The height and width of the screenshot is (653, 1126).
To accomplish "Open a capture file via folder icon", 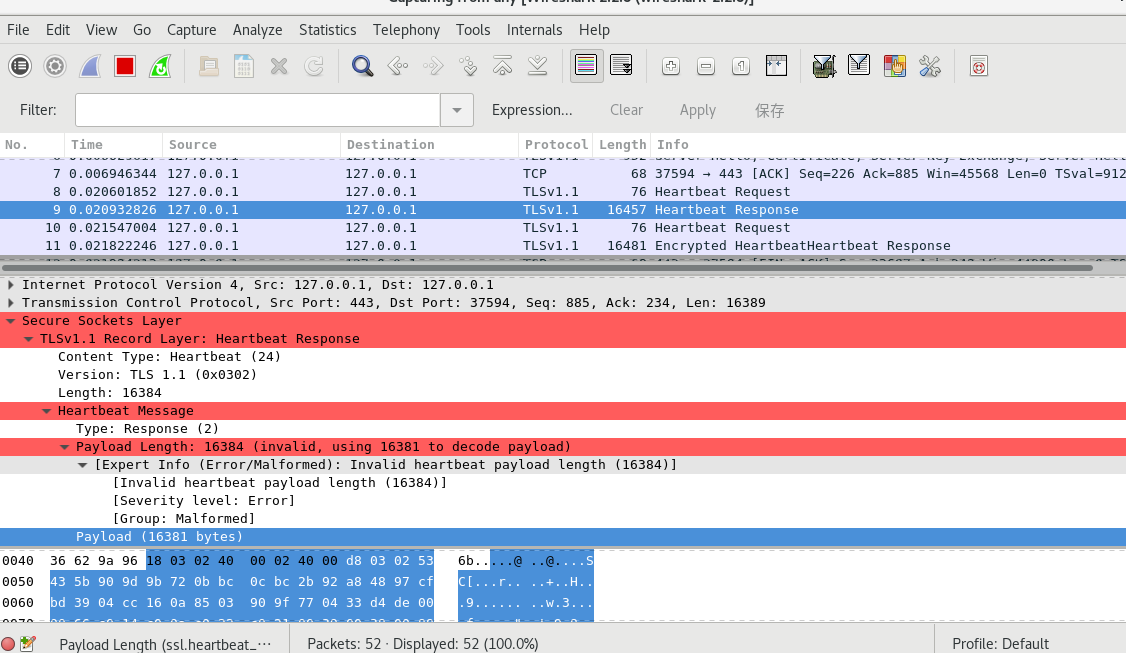I will click(x=209, y=66).
